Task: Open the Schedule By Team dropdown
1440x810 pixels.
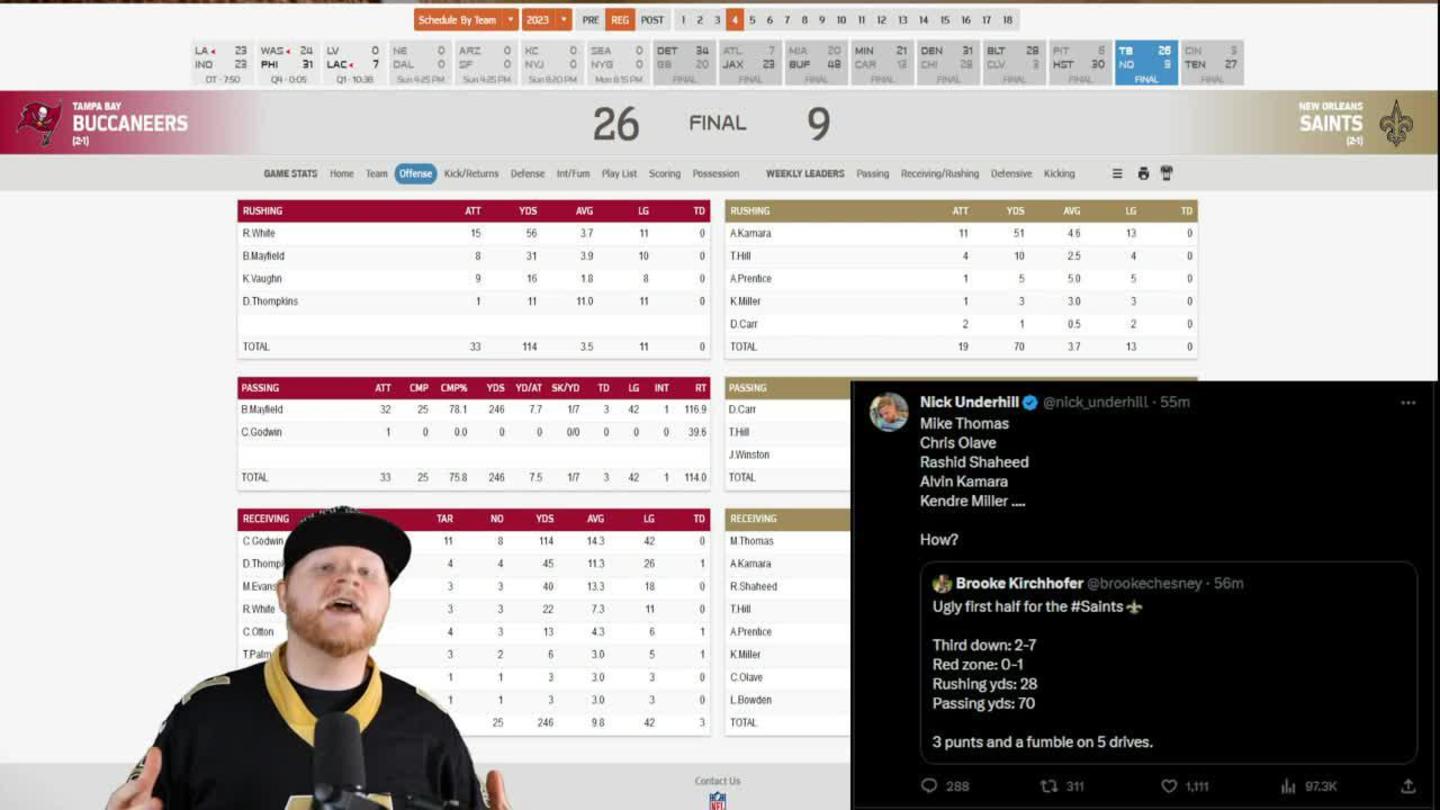Action: tap(466, 20)
